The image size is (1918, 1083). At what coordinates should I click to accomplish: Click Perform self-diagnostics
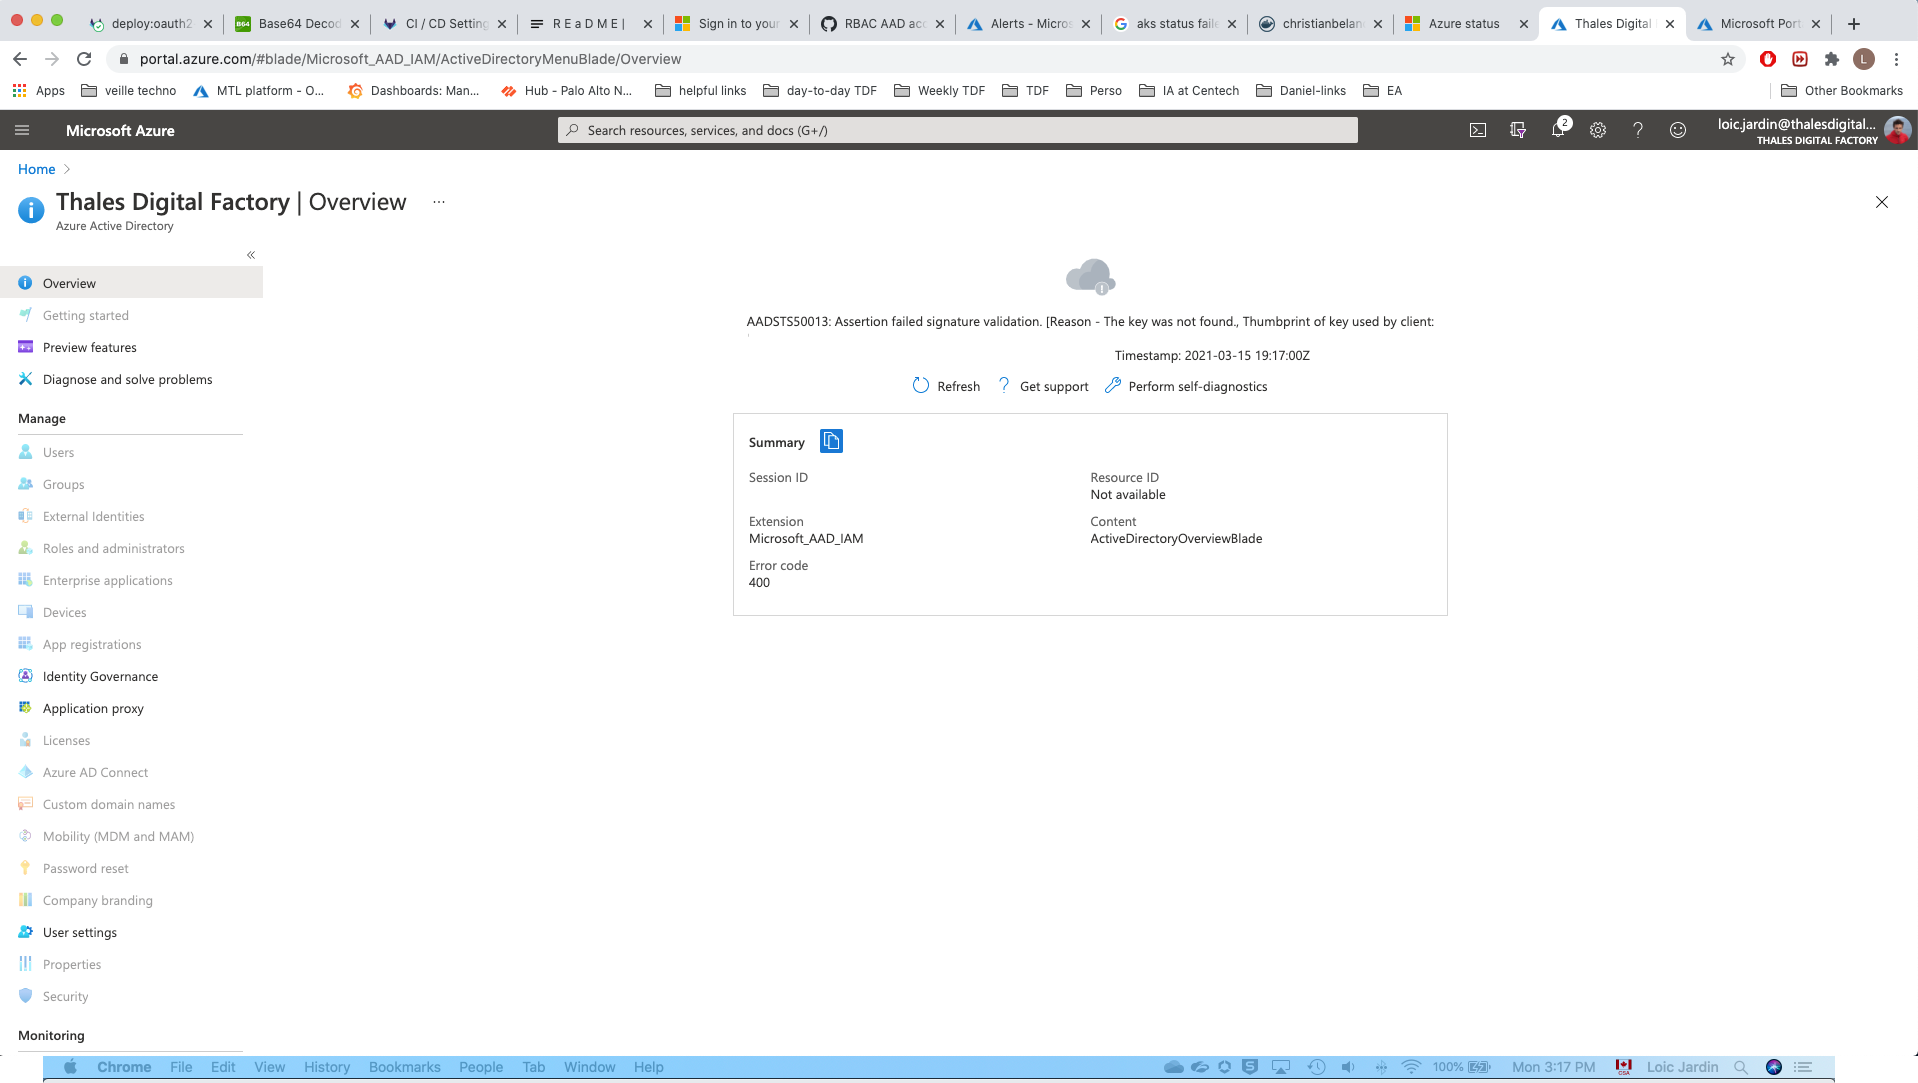pos(1186,386)
